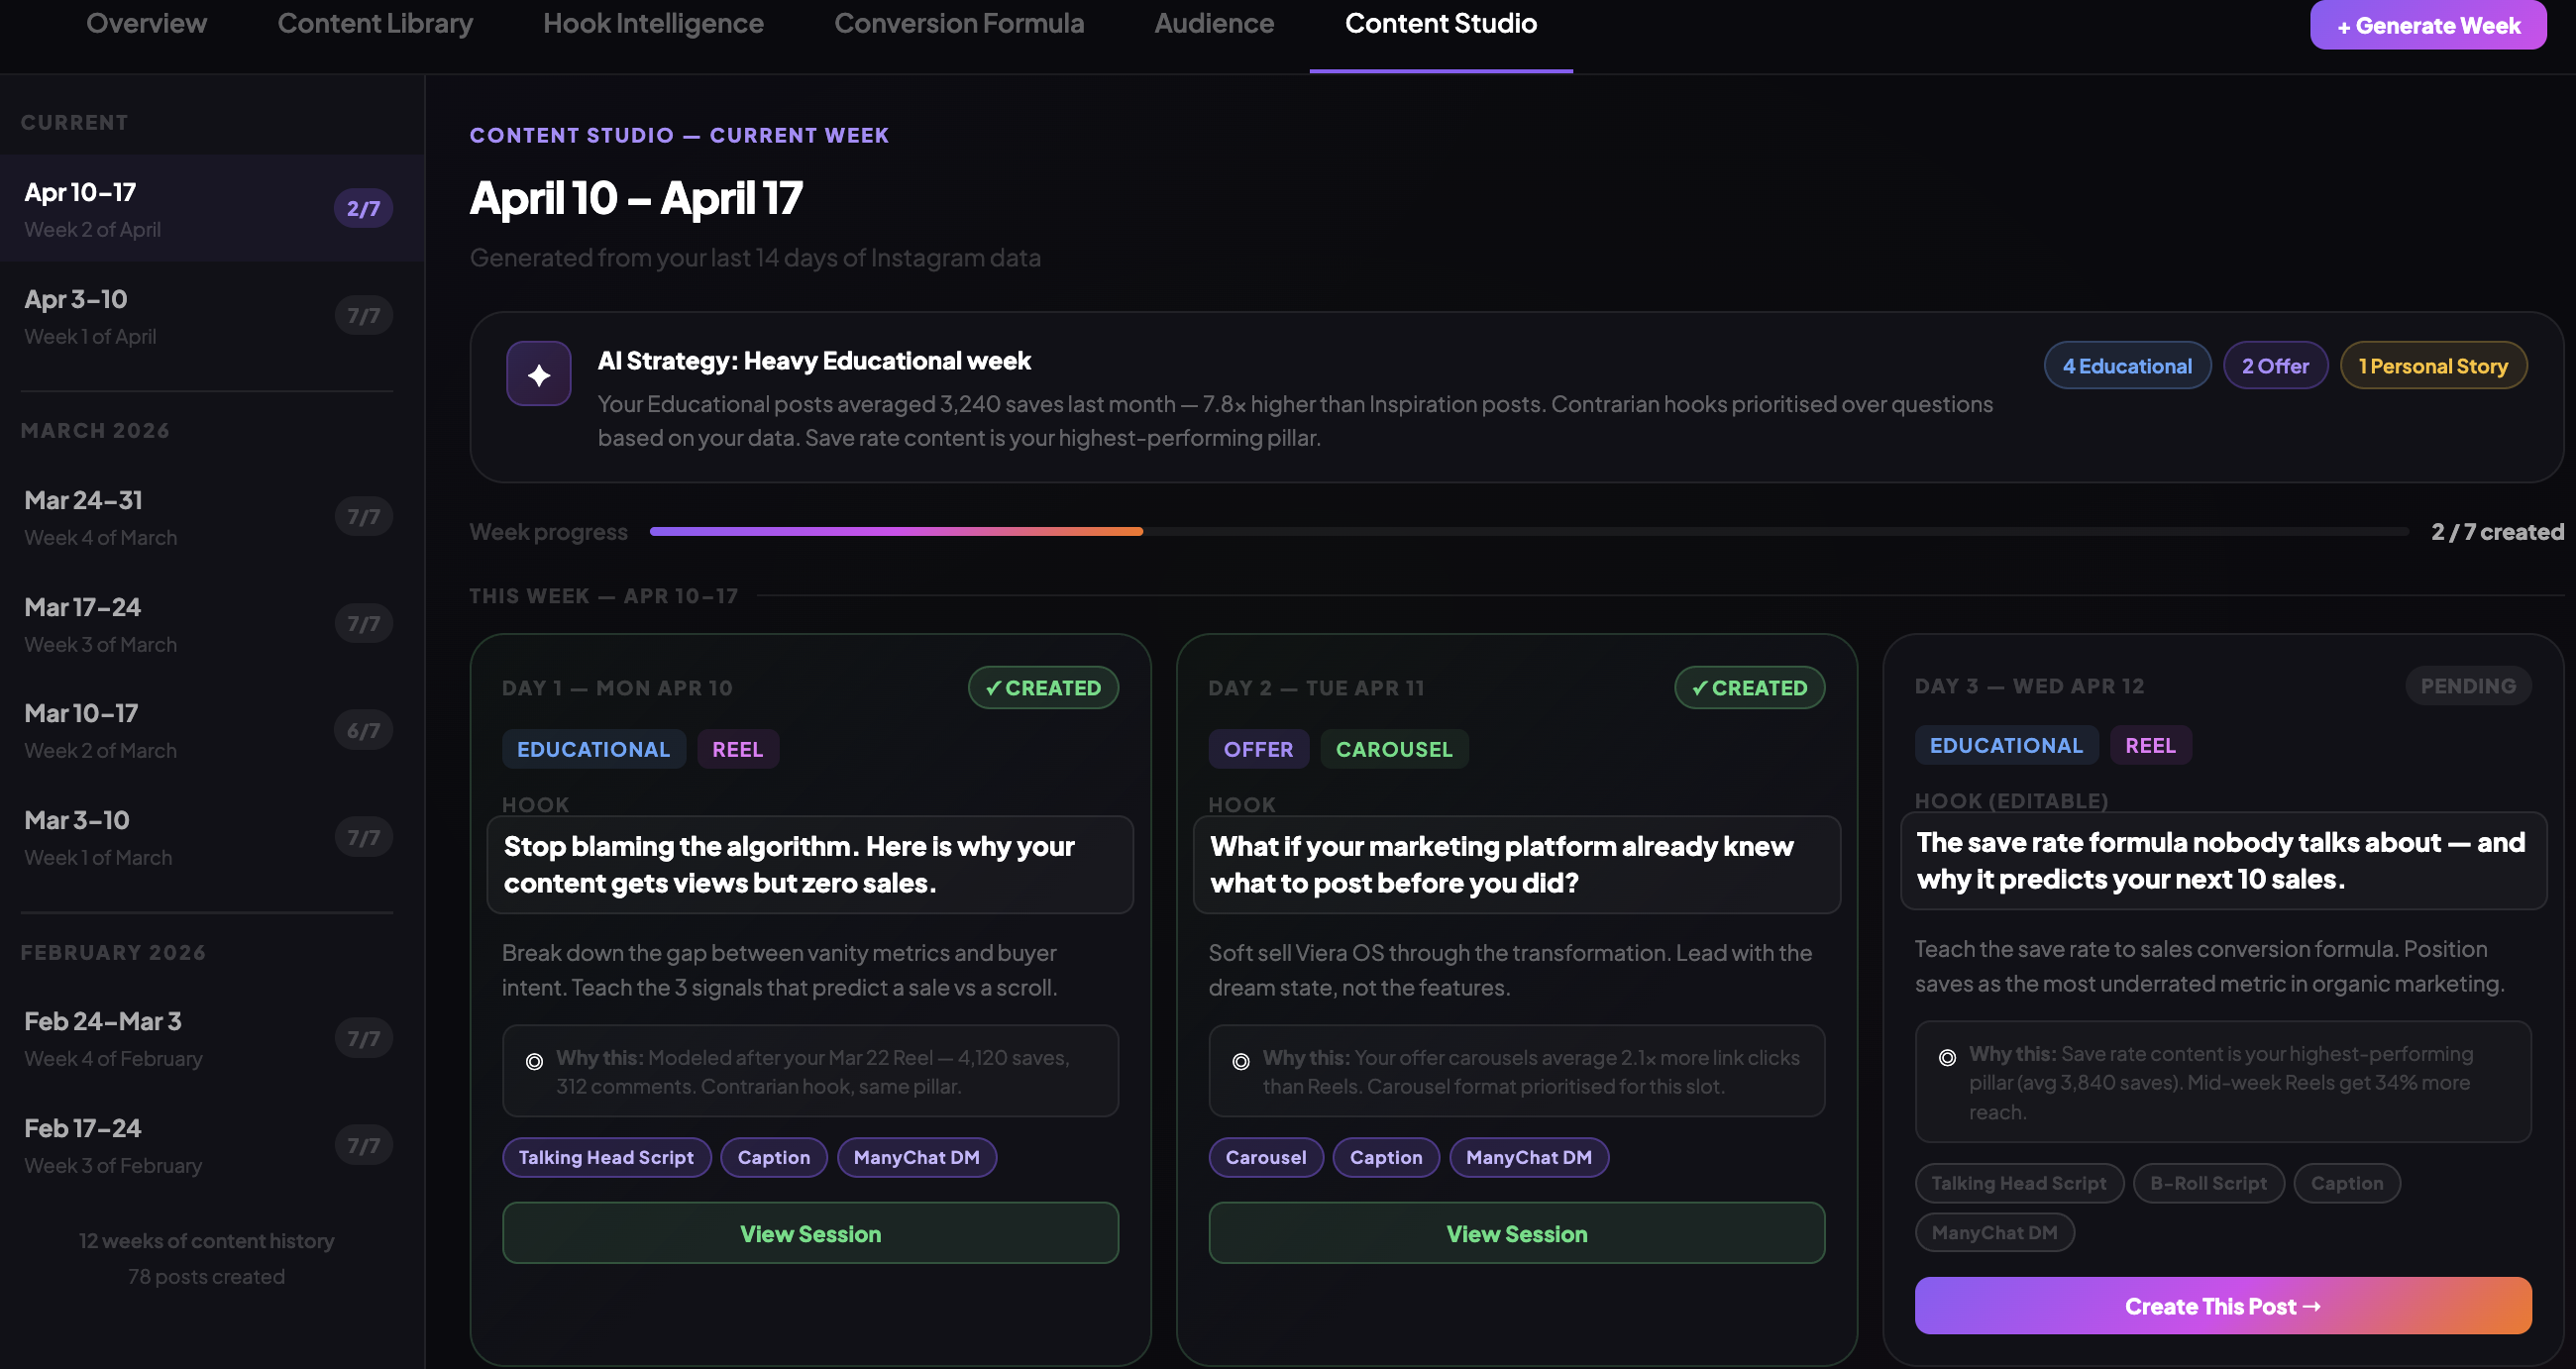This screenshot has height=1369, width=2576.
Task: Click the B-Roll Script chip on Day 3
Action: click(x=2208, y=1182)
